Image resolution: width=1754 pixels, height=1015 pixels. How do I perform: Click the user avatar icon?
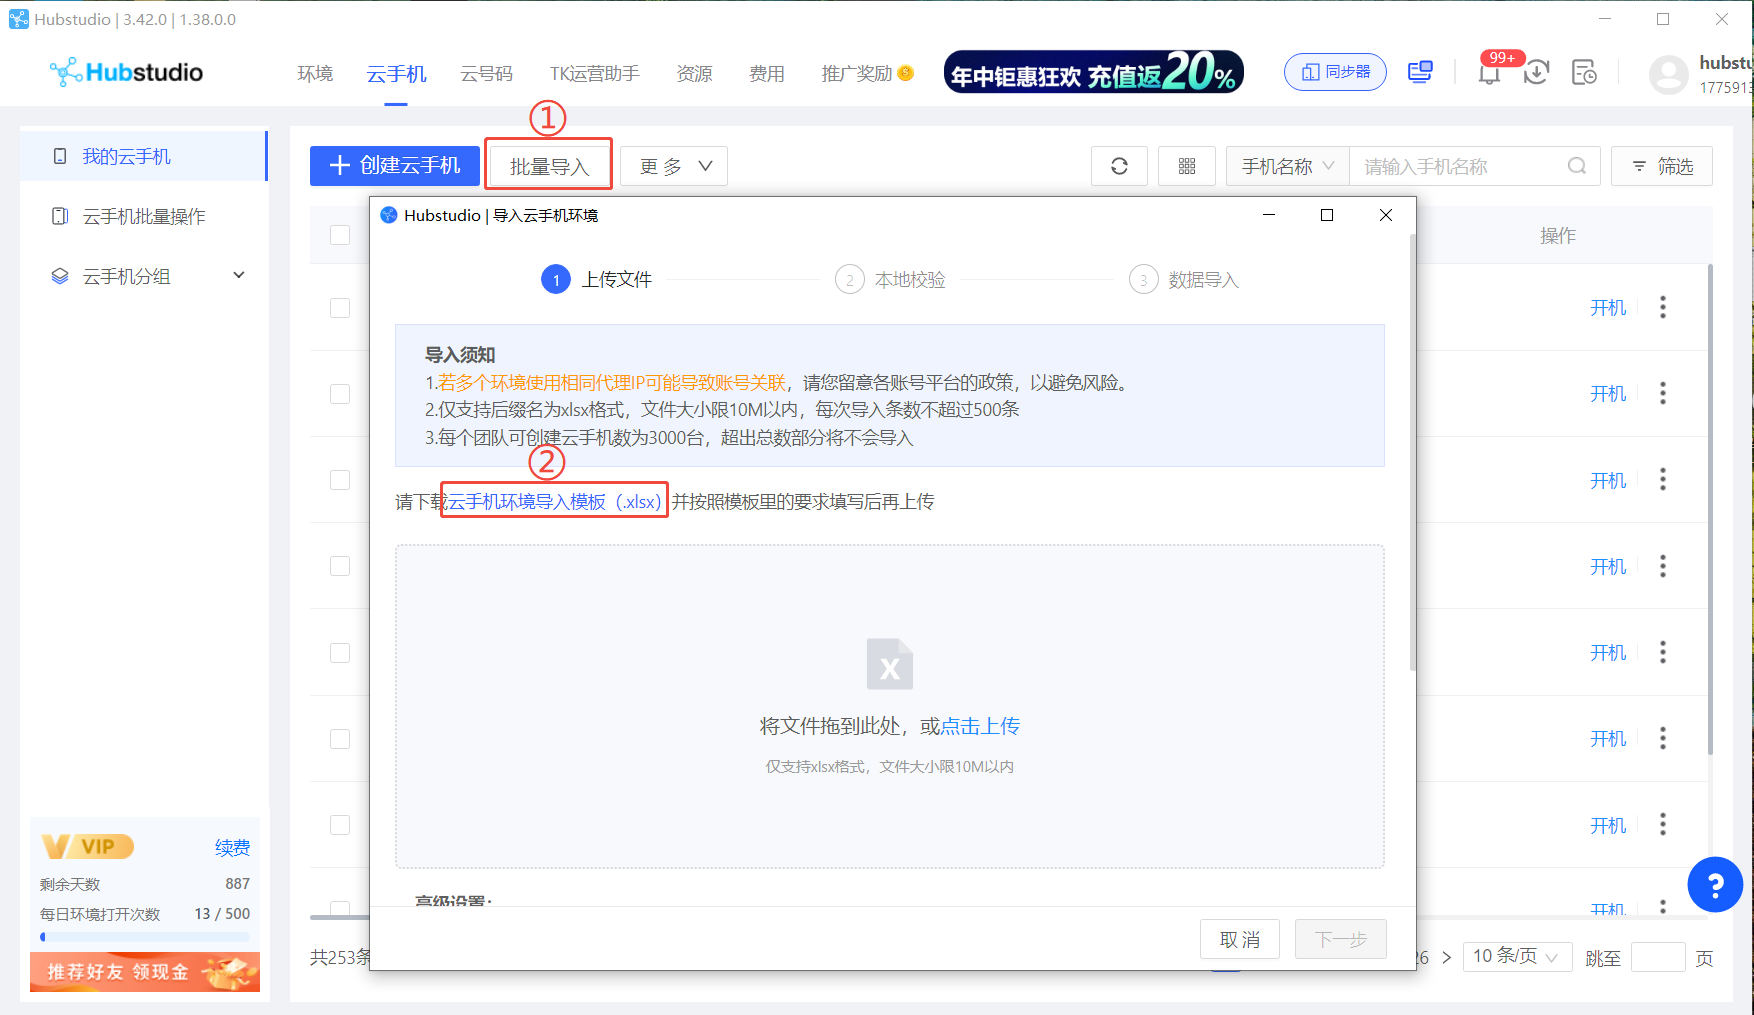point(1668,75)
